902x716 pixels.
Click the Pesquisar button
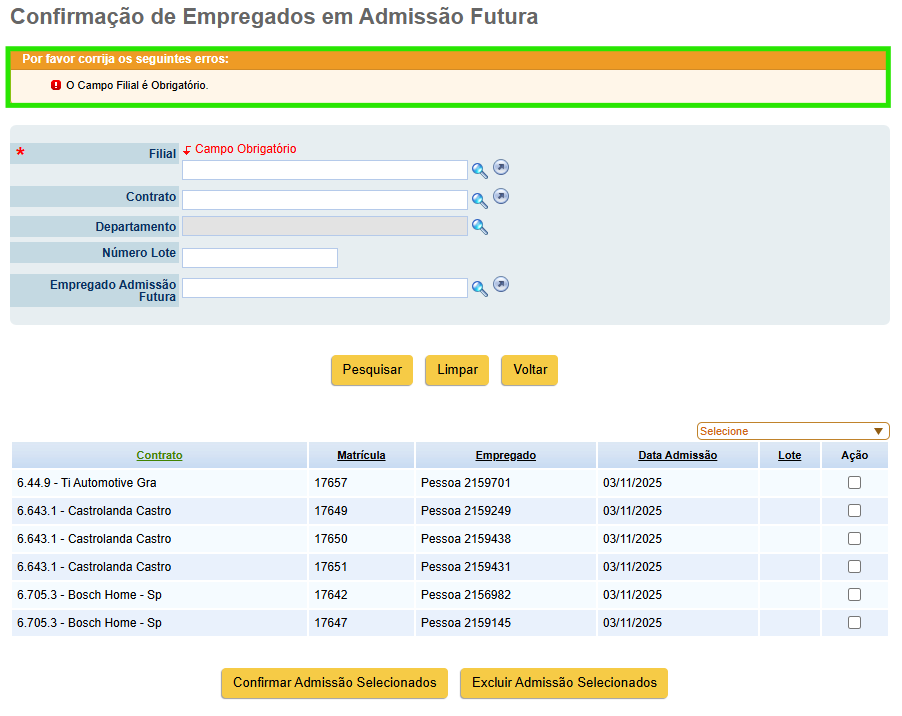click(372, 370)
